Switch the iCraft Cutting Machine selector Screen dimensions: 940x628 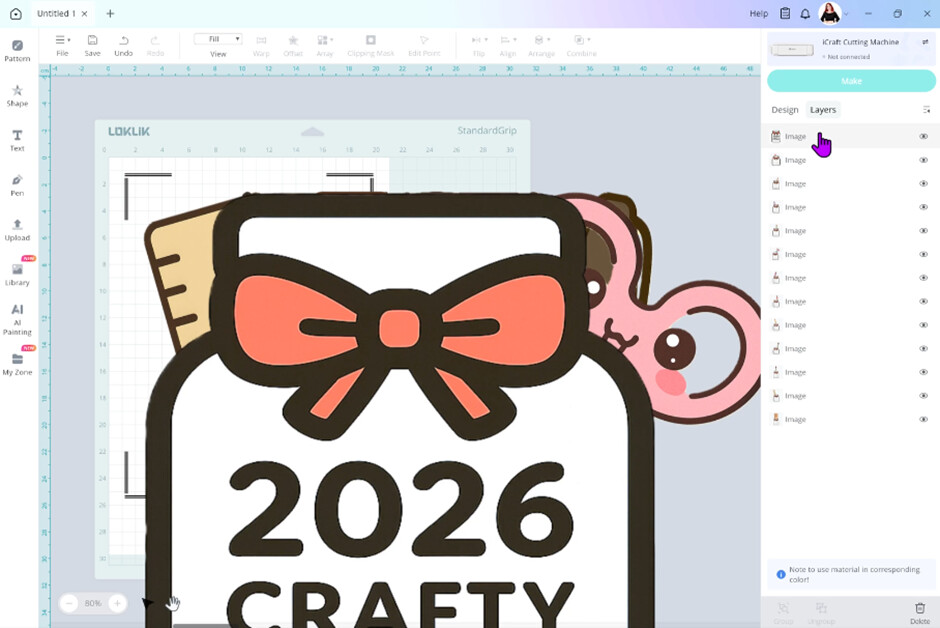925,42
